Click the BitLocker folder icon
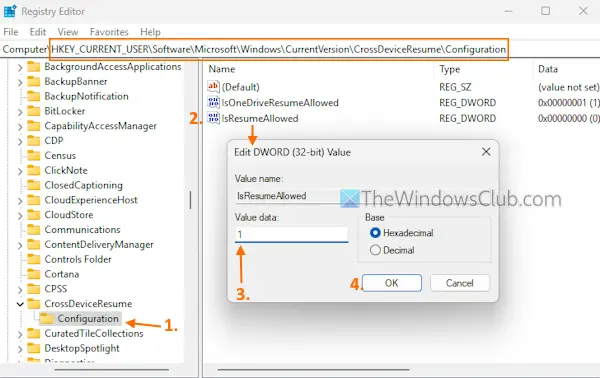The image size is (600, 378). point(34,111)
